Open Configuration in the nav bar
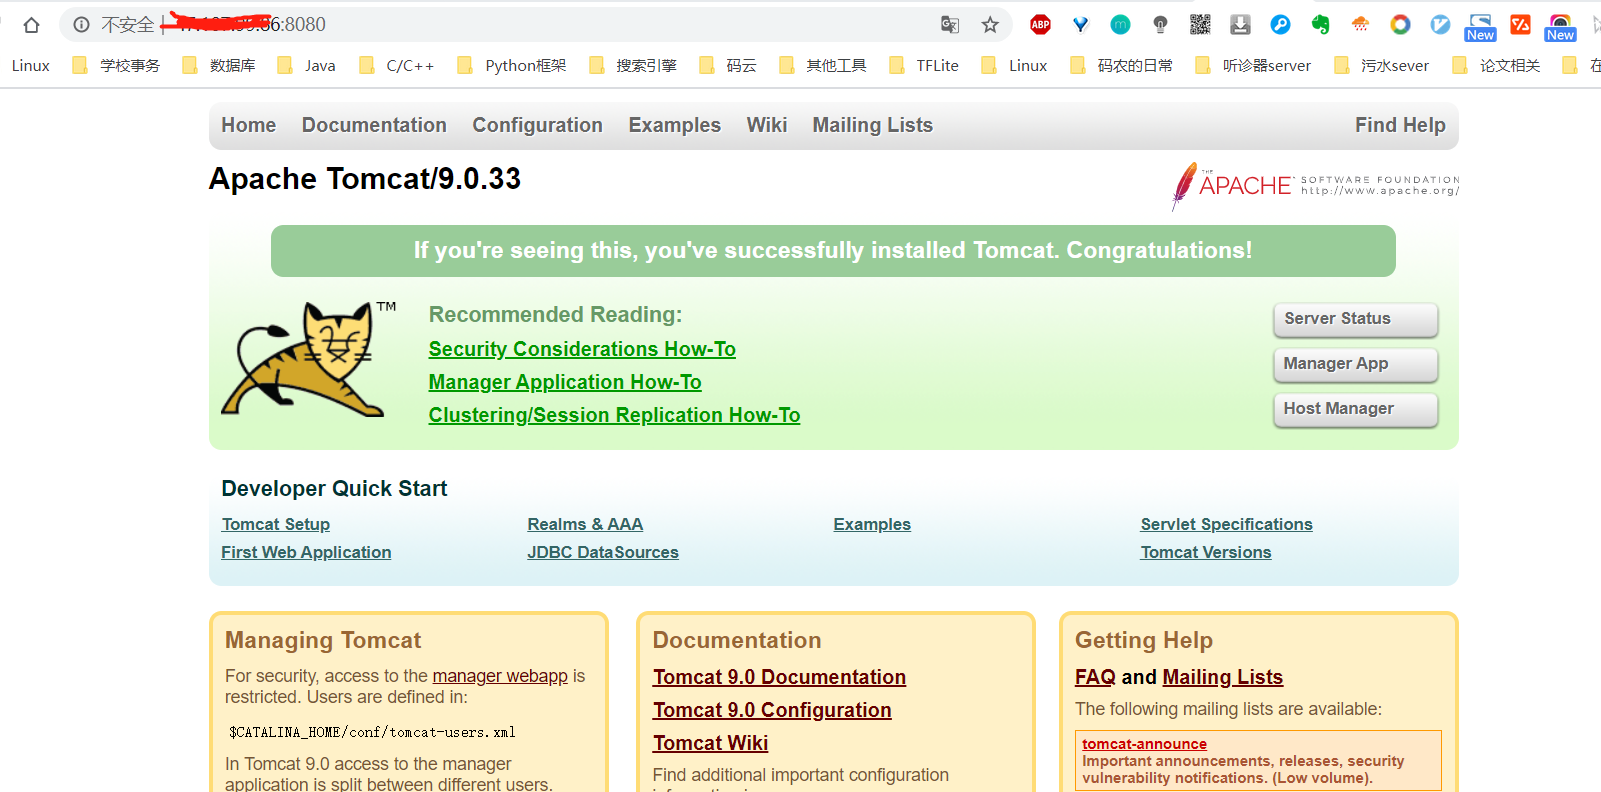This screenshot has width=1601, height=792. coord(537,125)
